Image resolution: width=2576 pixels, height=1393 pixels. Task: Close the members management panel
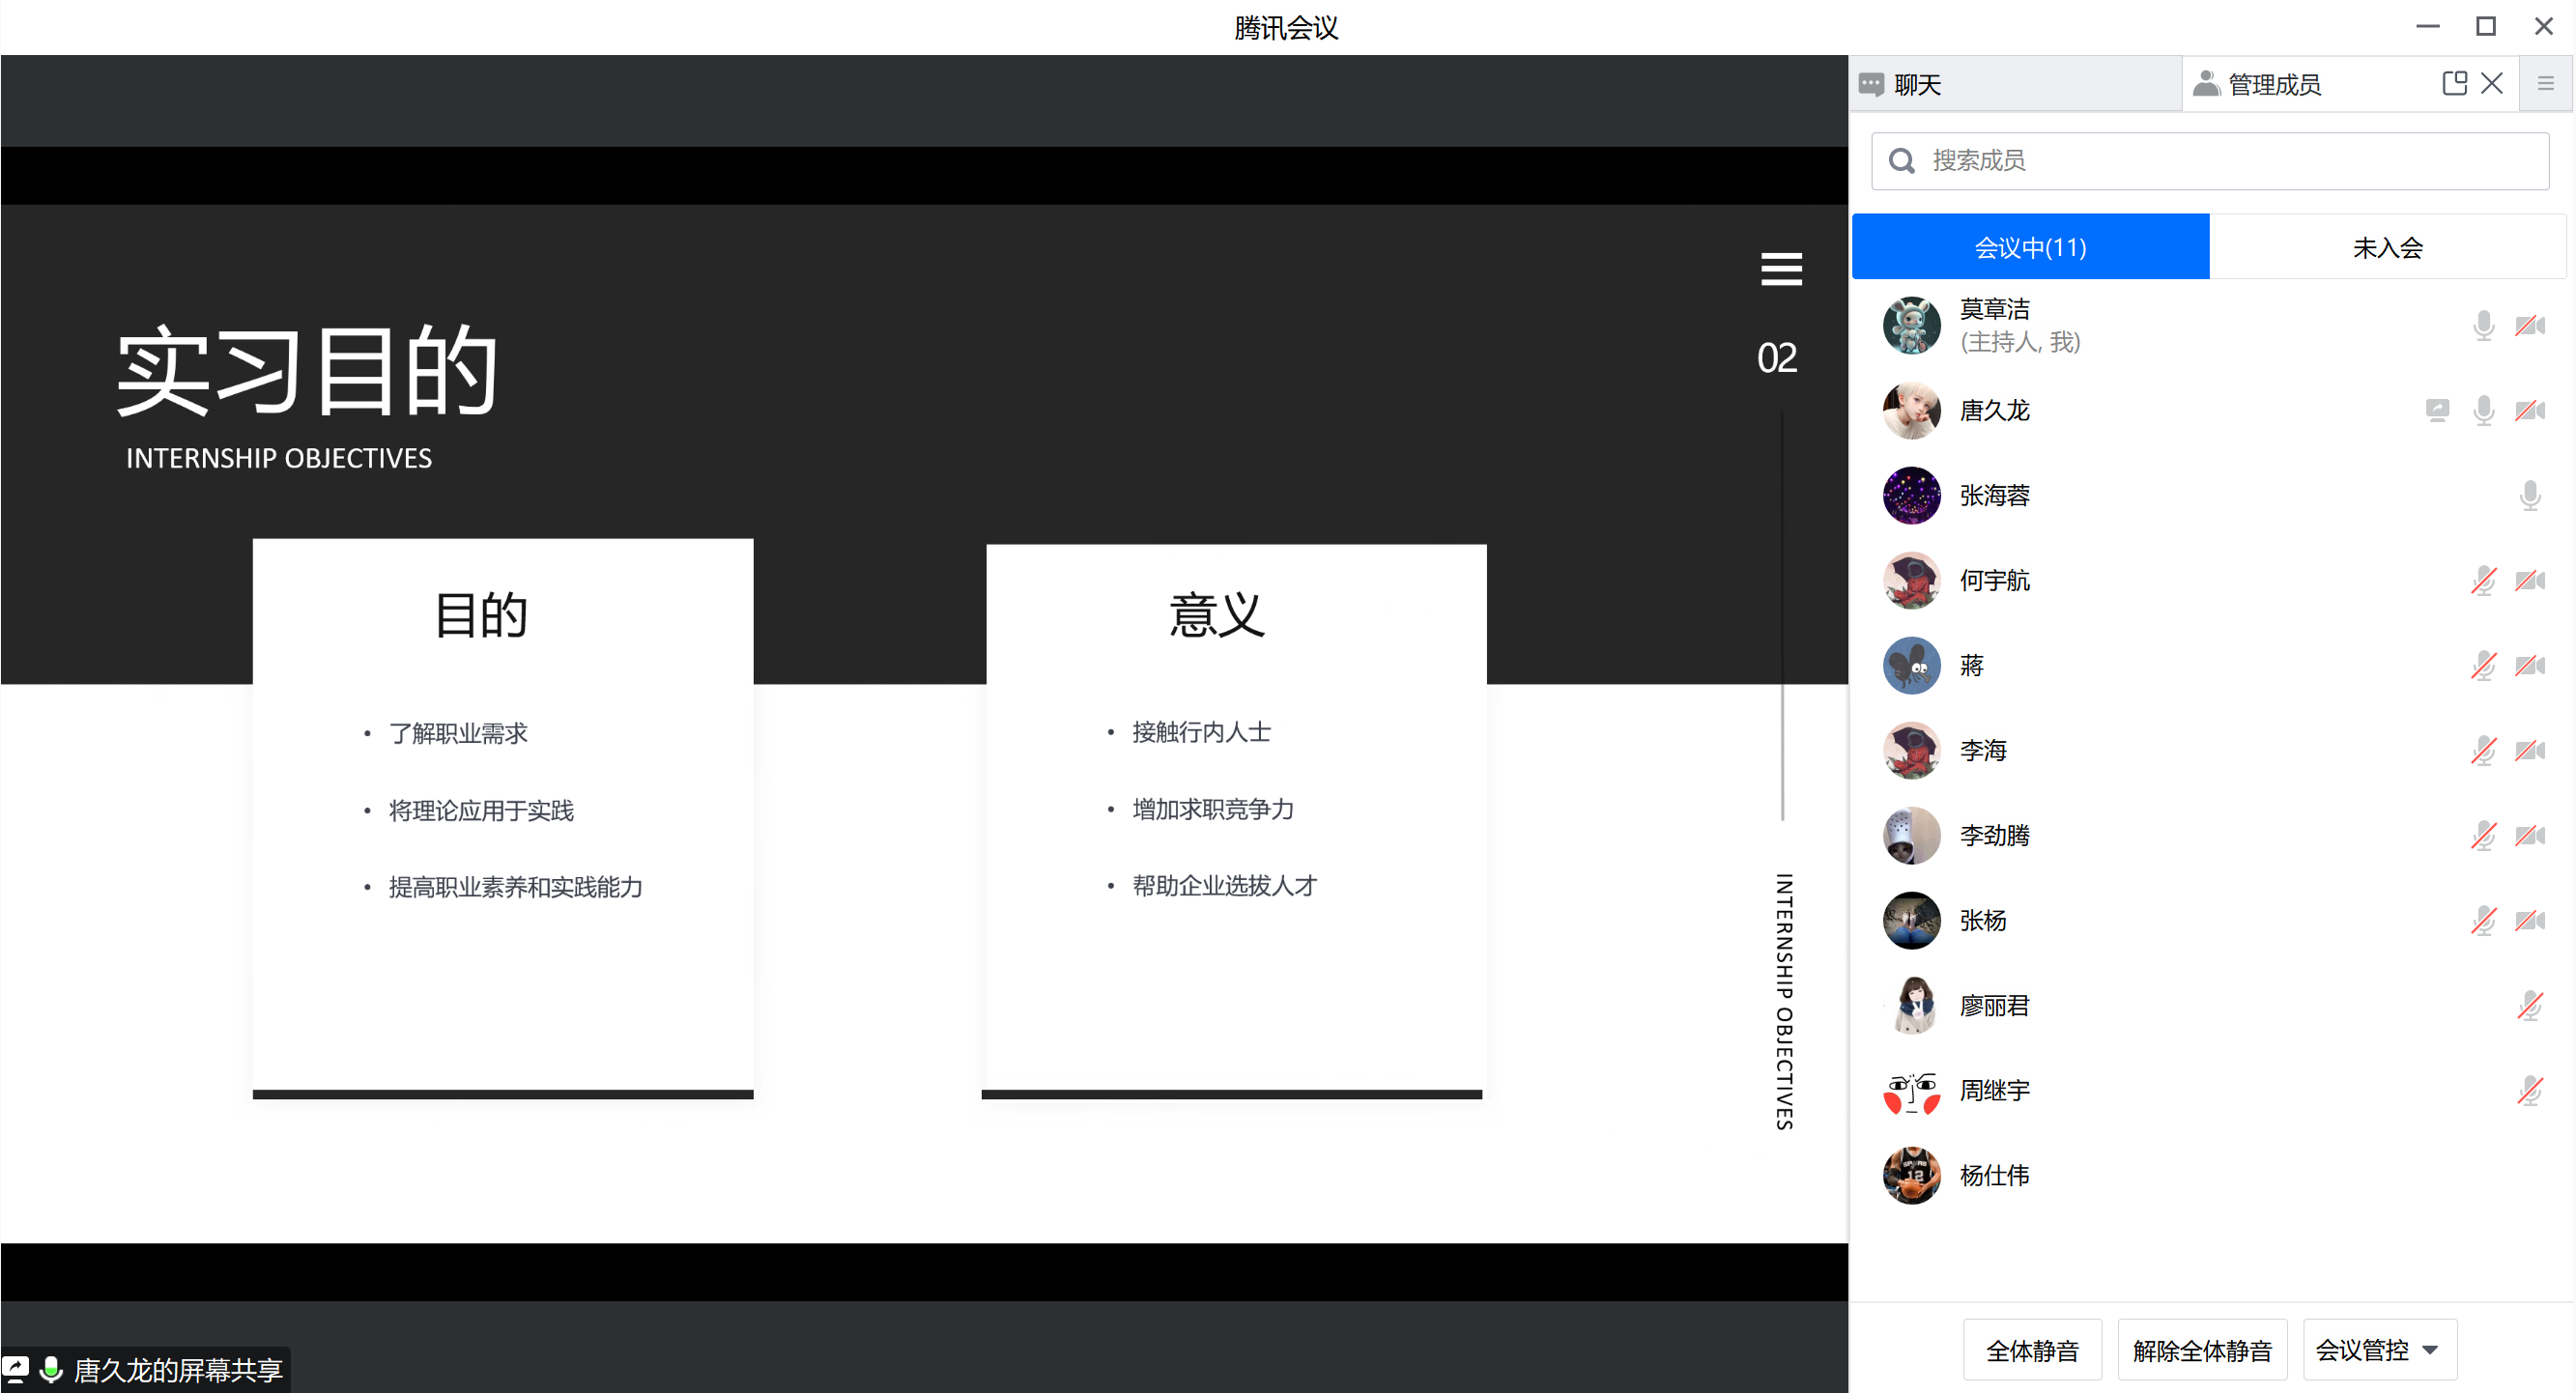(2492, 83)
